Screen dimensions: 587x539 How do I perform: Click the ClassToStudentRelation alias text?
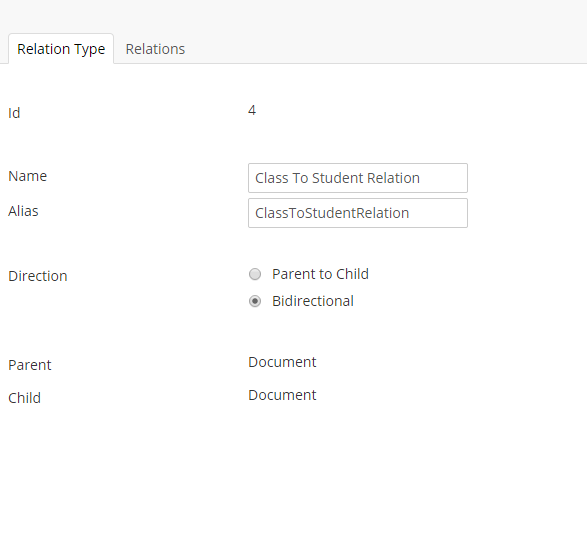coord(332,213)
